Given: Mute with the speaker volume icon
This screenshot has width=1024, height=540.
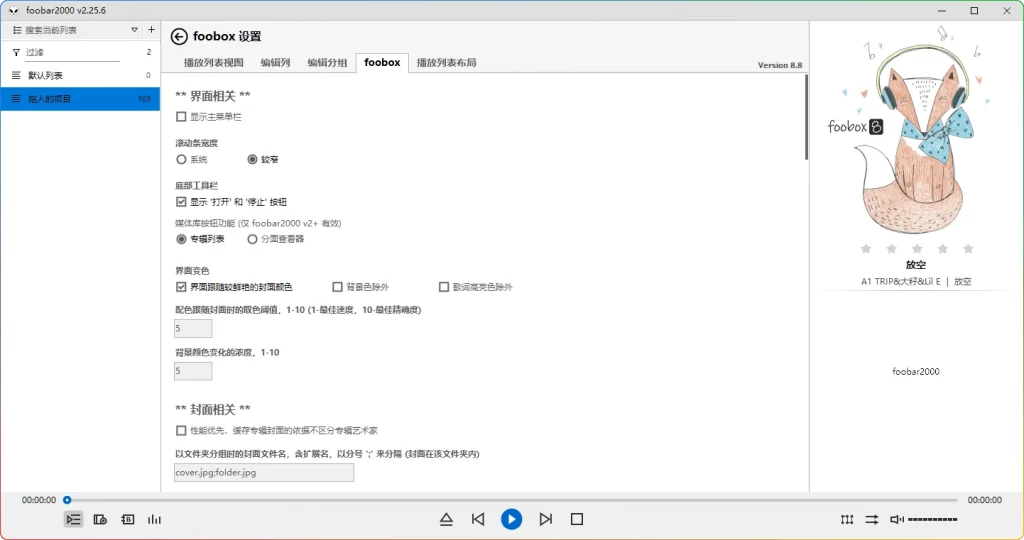Looking at the screenshot, I should (897, 519).
